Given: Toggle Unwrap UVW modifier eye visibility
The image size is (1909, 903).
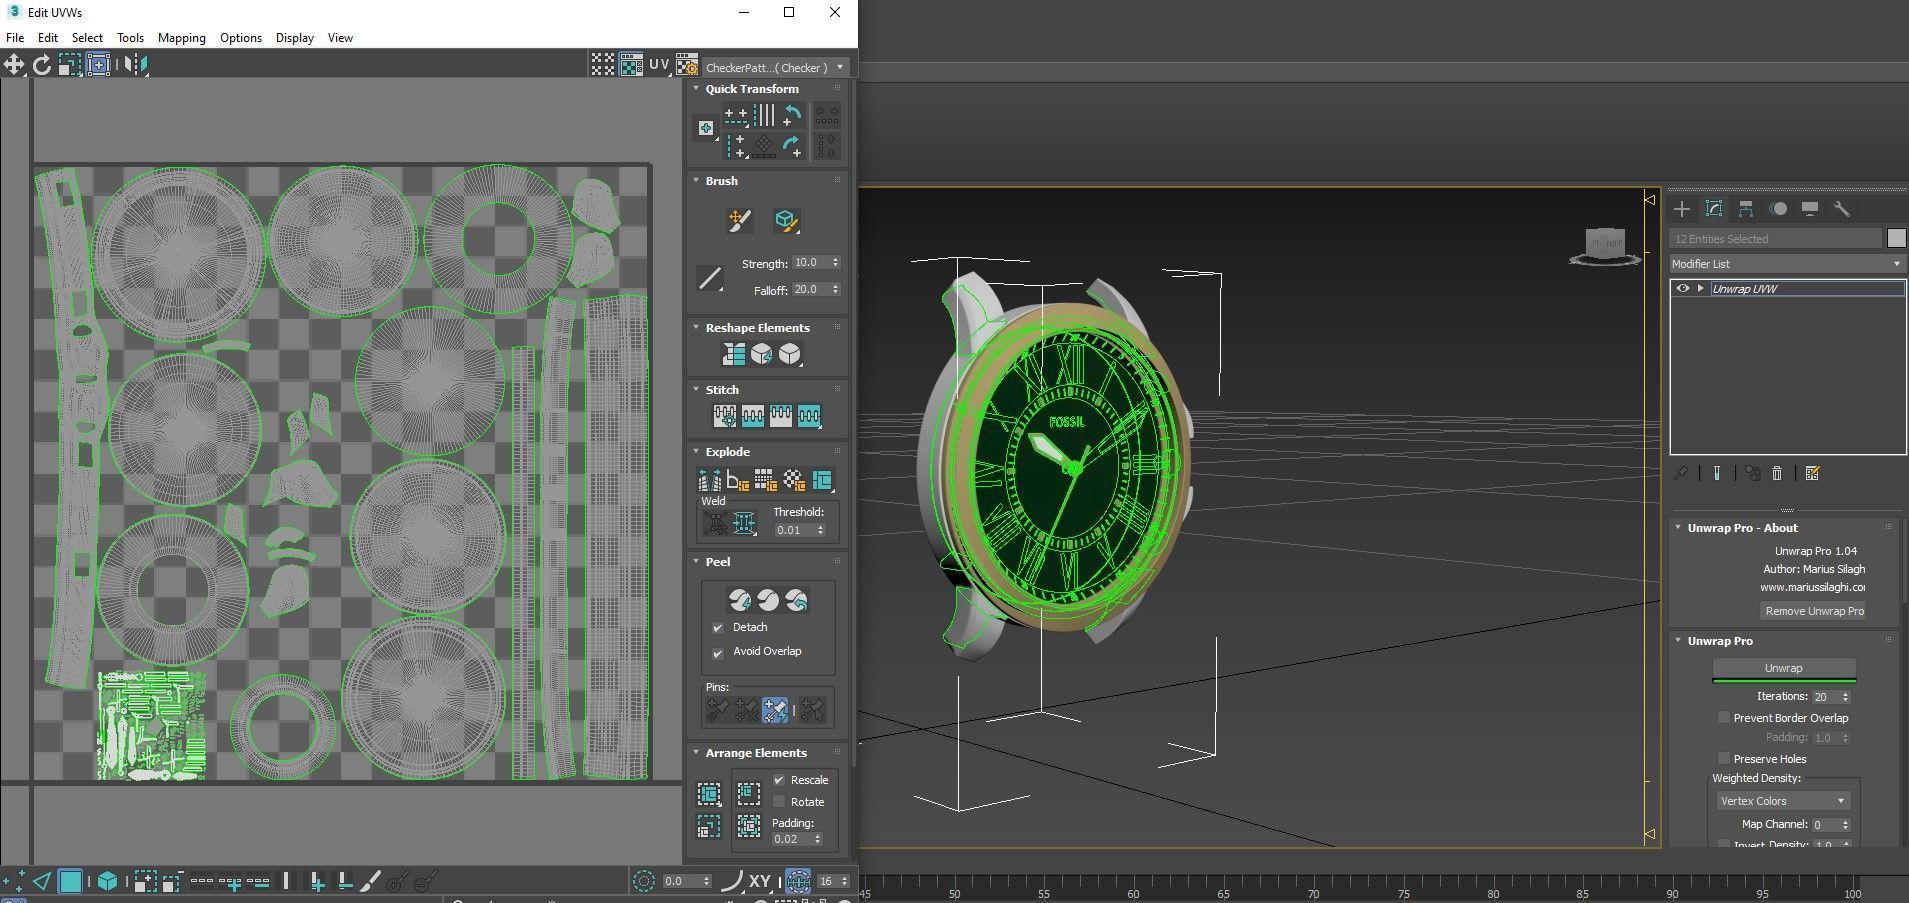Looking at the screenshot, I should pyautogui.click(x=1683, y=289).
